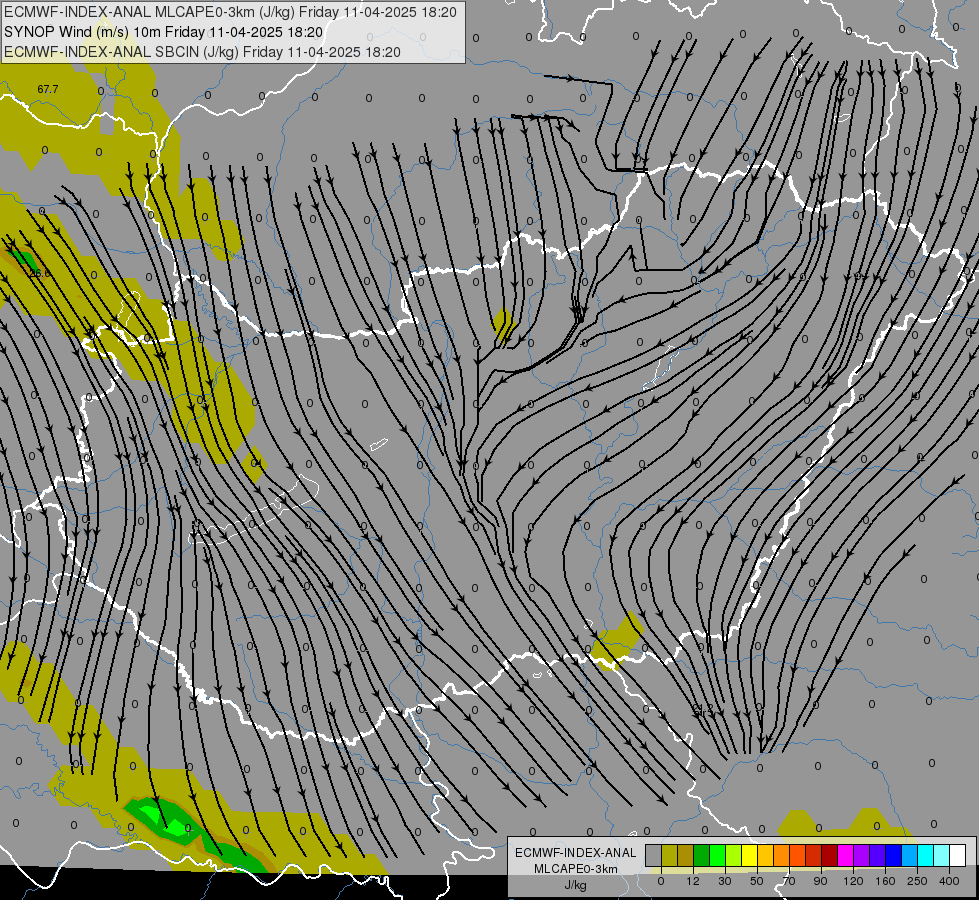Screen dimensions: 979x900
Task: Click the legend's ECMWF-INDEX-ANAL label
Action: (x=575, y=853)
